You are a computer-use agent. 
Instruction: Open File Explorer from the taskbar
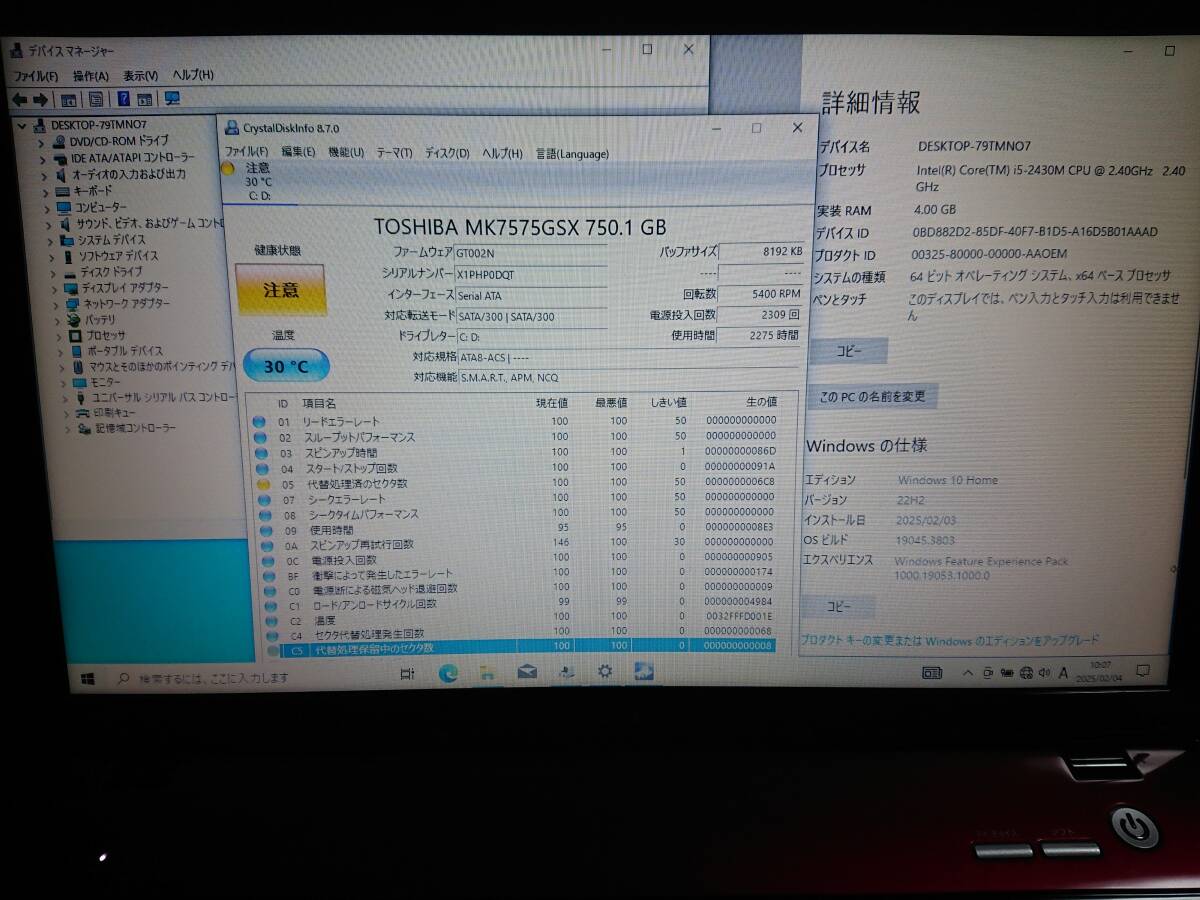click(487, 672)
